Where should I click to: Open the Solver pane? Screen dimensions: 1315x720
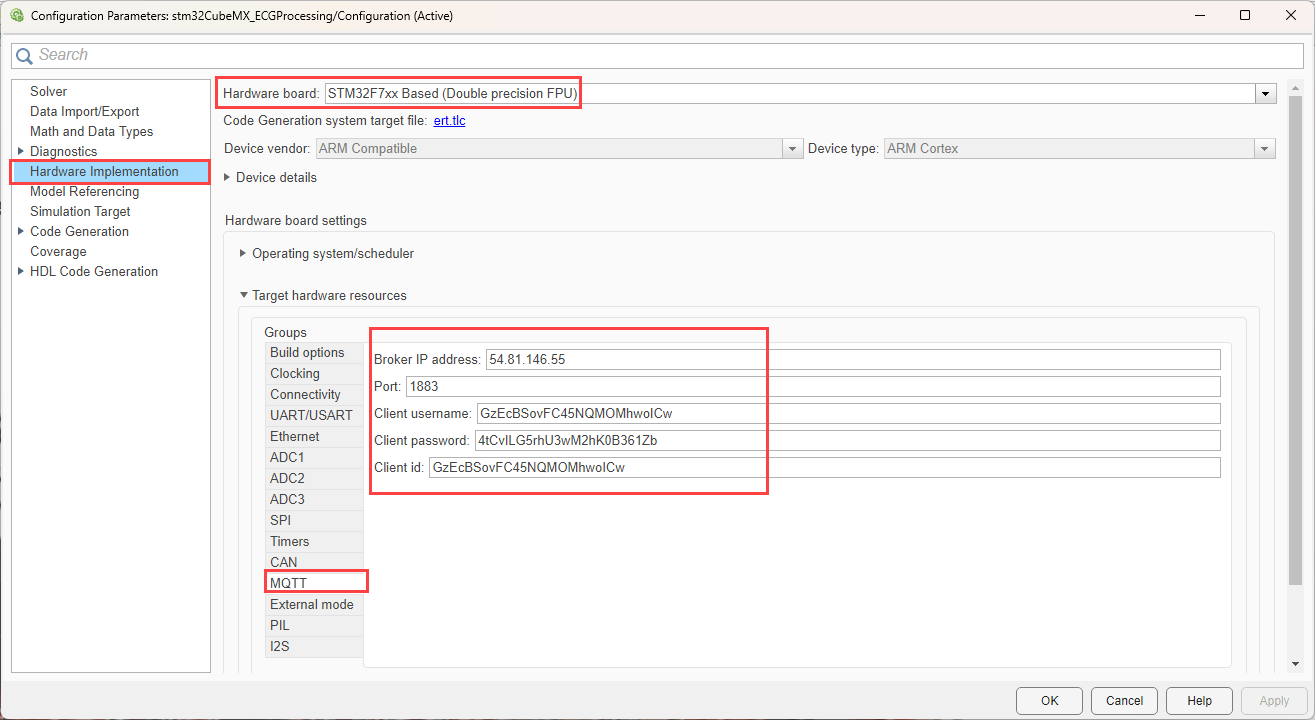pos(48,91)
